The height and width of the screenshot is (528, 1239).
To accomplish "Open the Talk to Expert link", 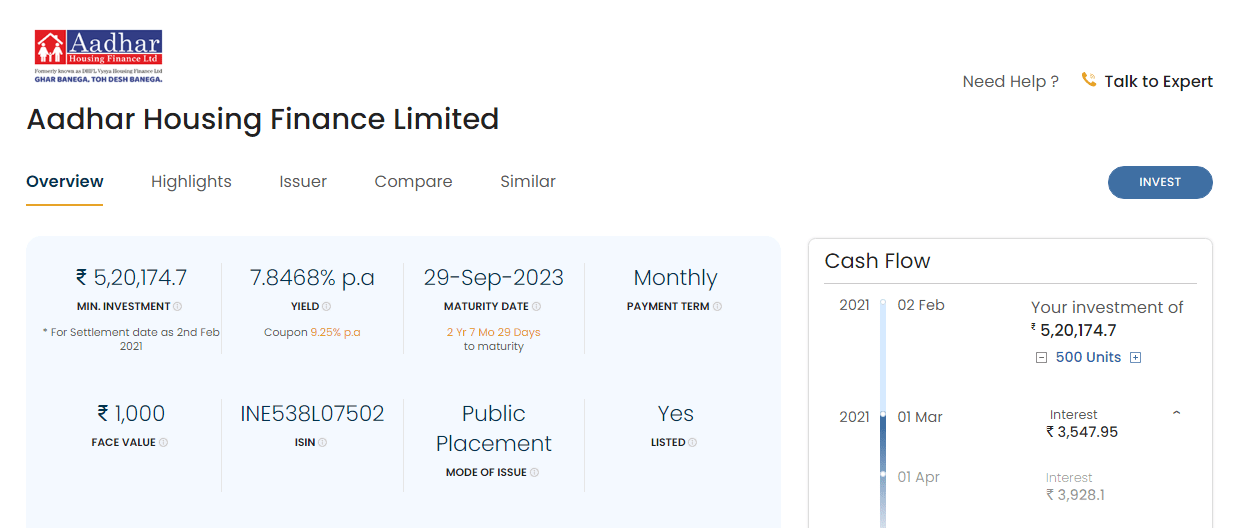I will pos(1158,81).
